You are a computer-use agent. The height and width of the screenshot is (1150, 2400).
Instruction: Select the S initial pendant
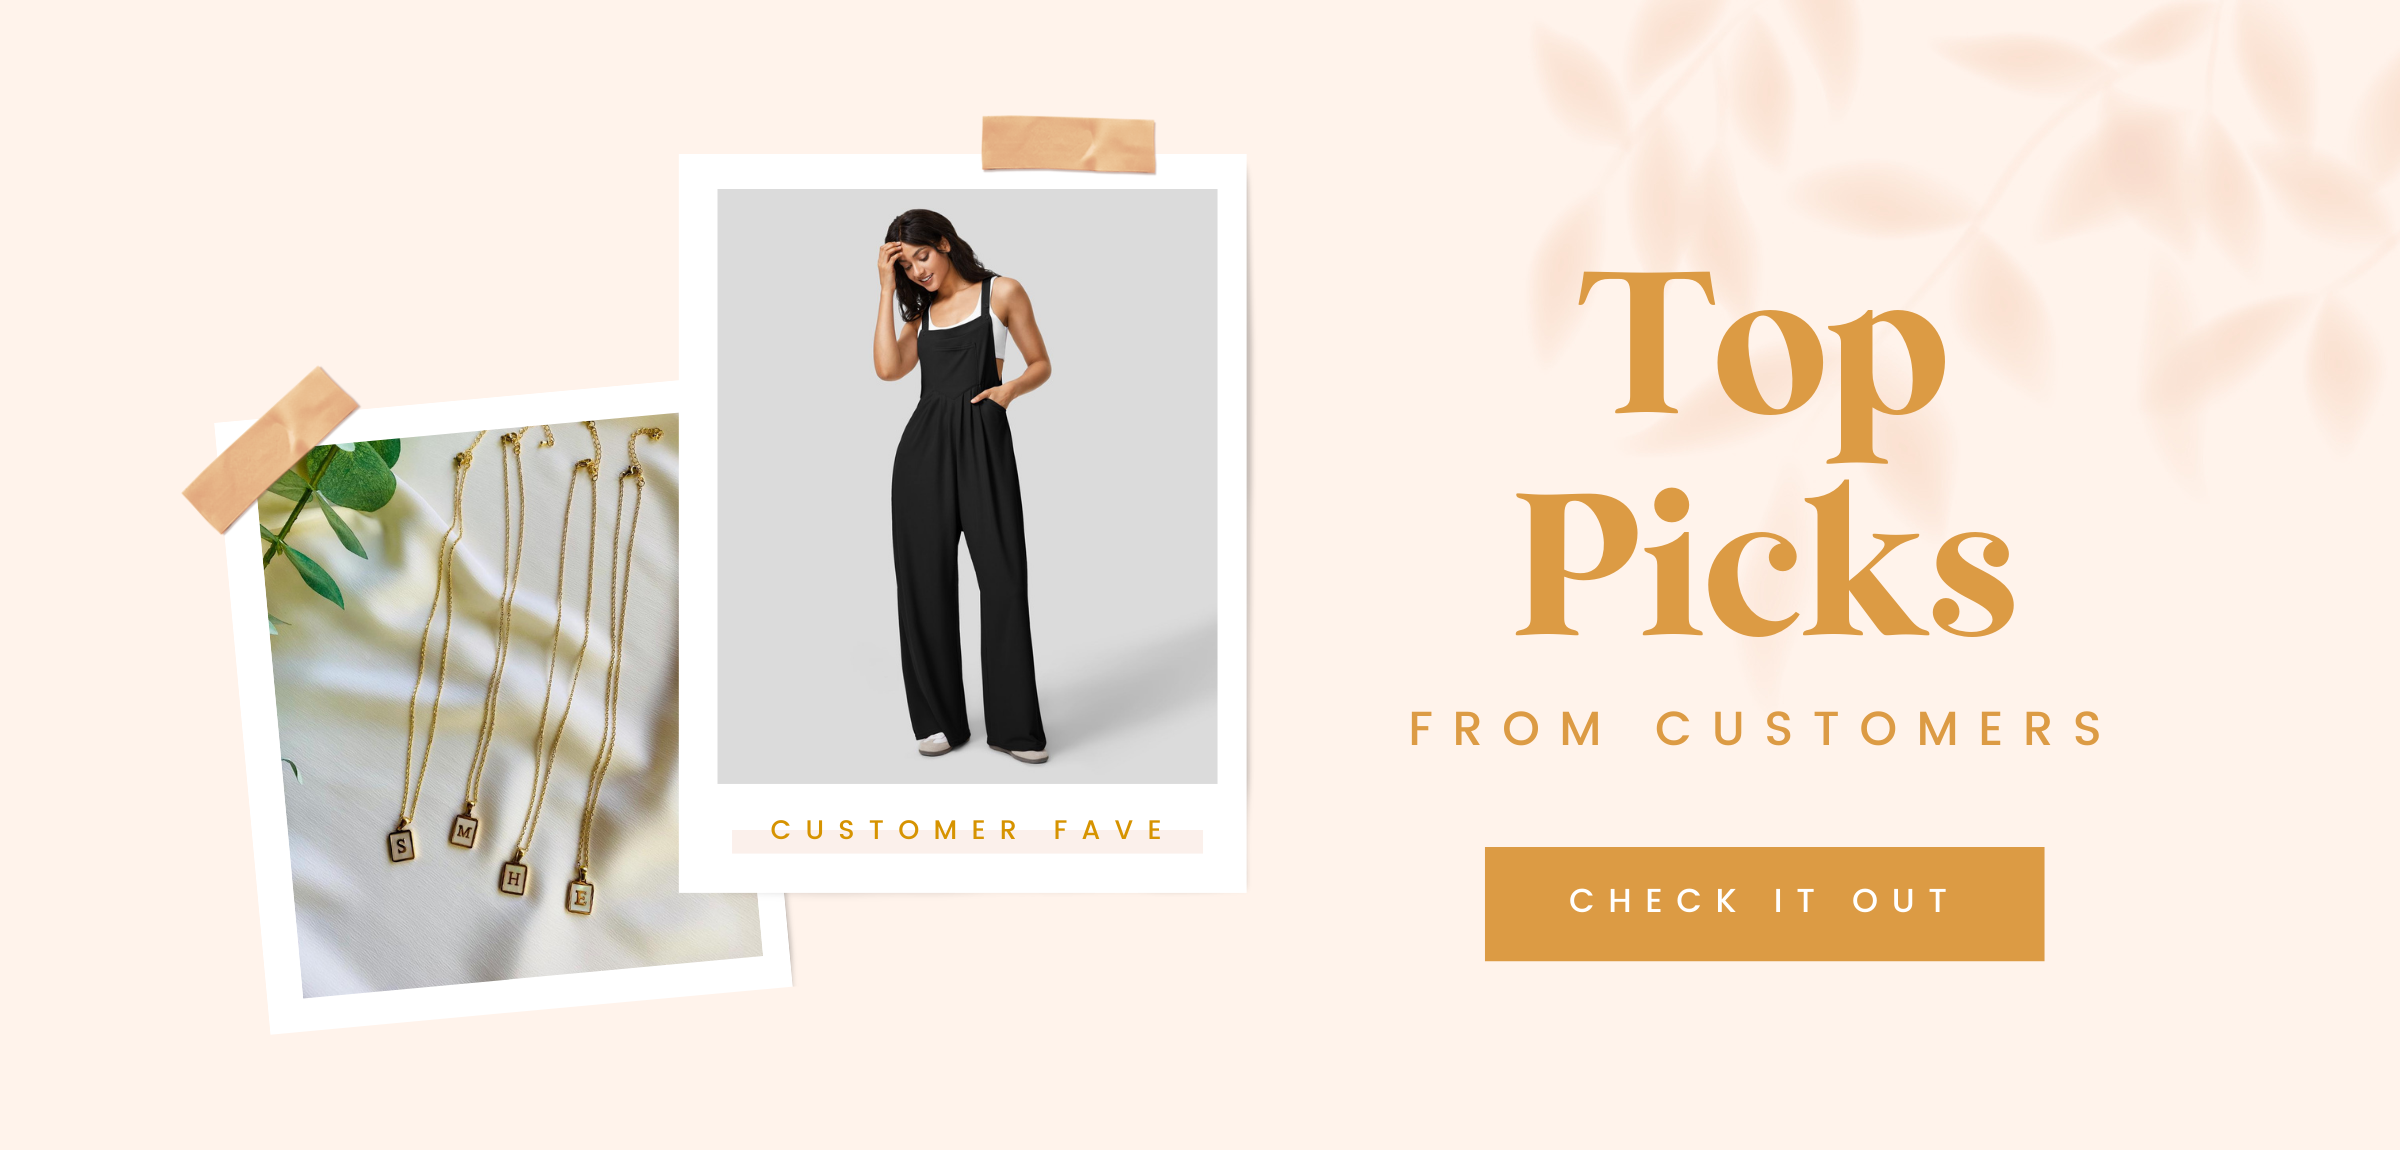(401, 844)
